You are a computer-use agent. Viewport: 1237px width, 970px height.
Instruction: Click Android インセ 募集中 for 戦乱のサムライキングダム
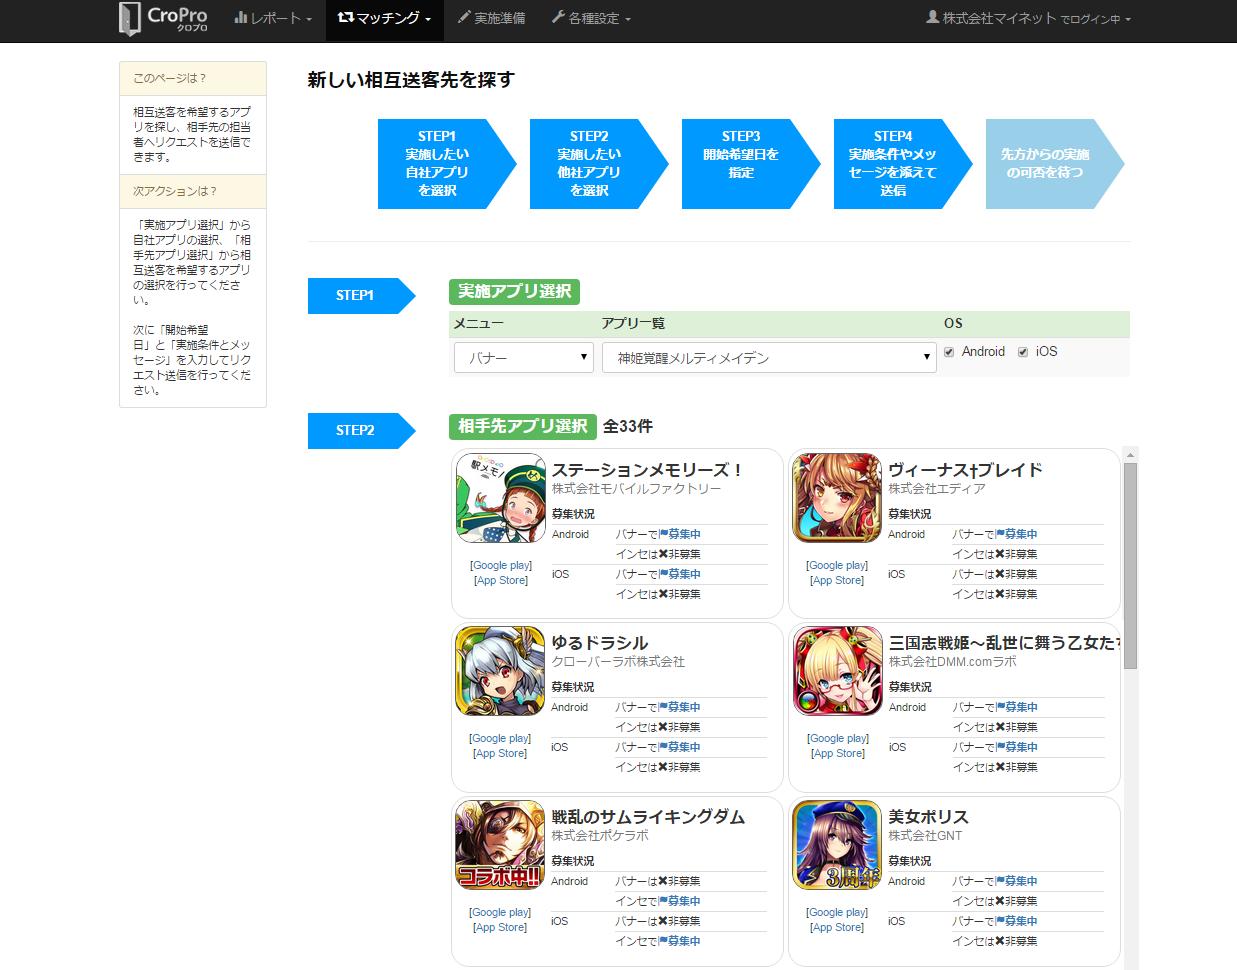(680, 901)
